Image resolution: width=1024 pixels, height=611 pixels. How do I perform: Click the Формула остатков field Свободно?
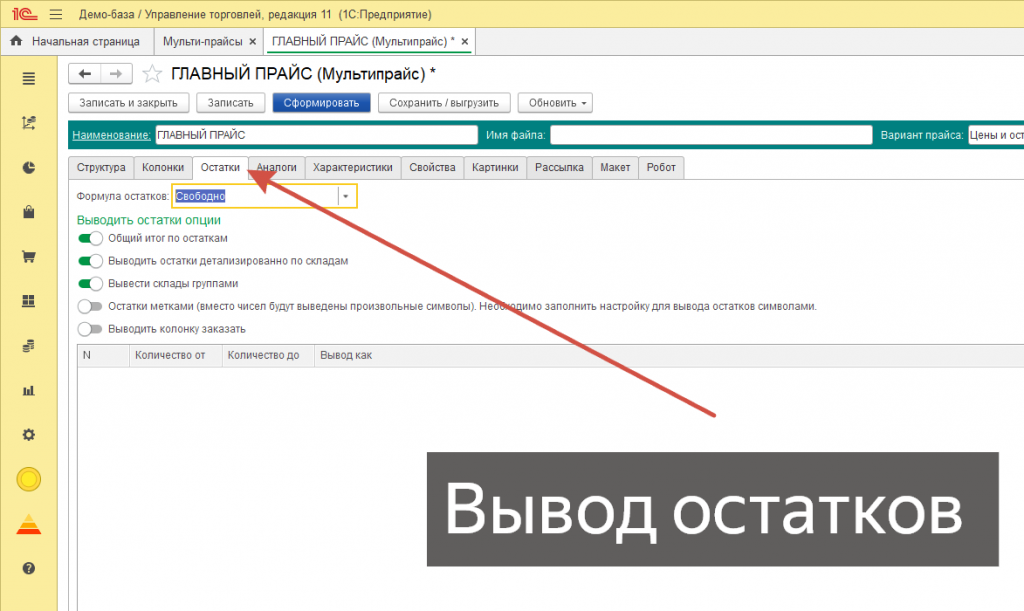coord(256,196)
